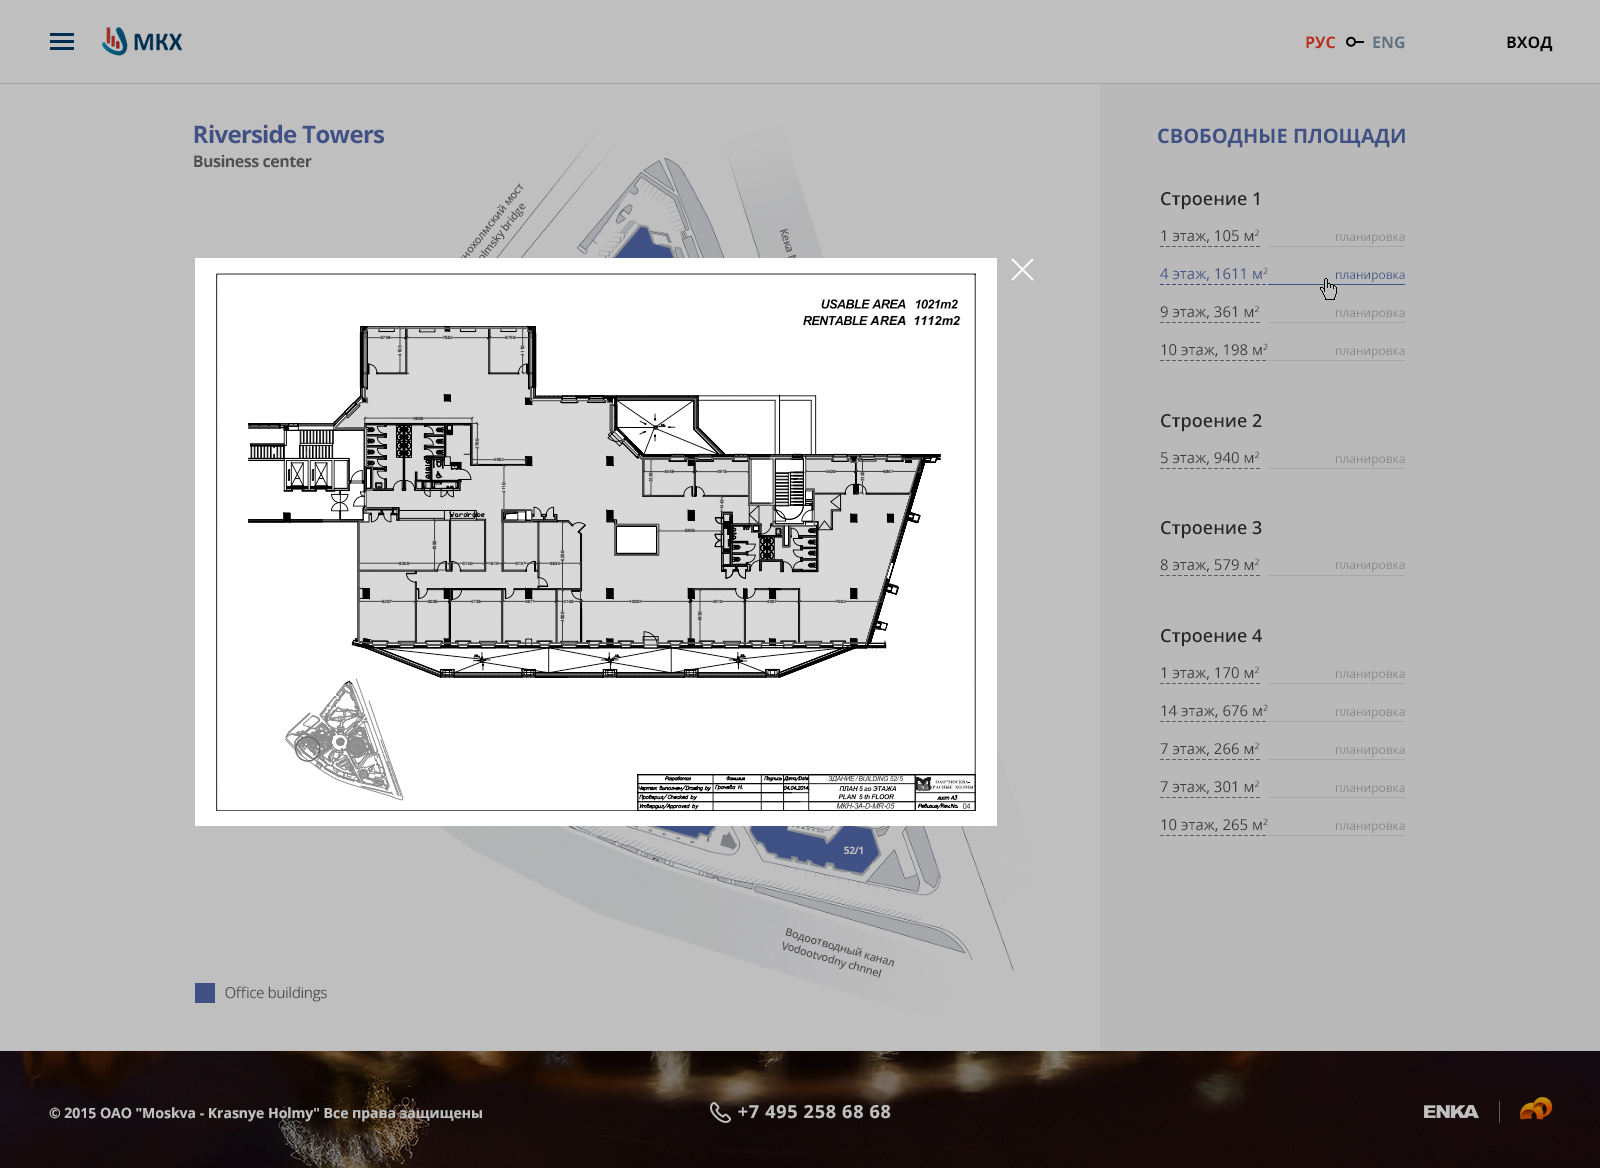Click the RENTABLE AREA 1112m2 text
Screen dimensions: 1600x1168
(x=881, y=321)
